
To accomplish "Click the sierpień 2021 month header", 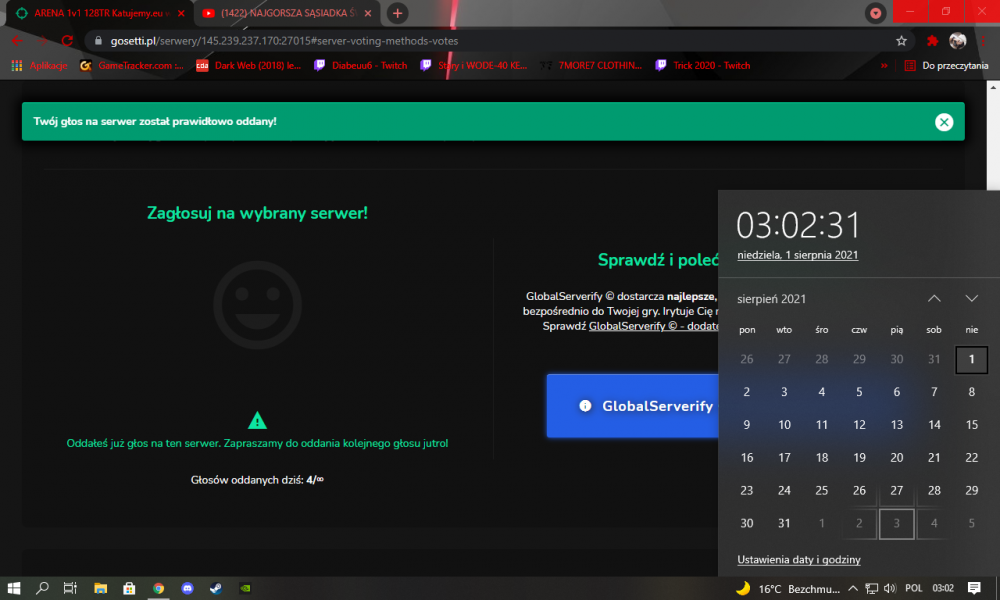I will click(771, 299).
